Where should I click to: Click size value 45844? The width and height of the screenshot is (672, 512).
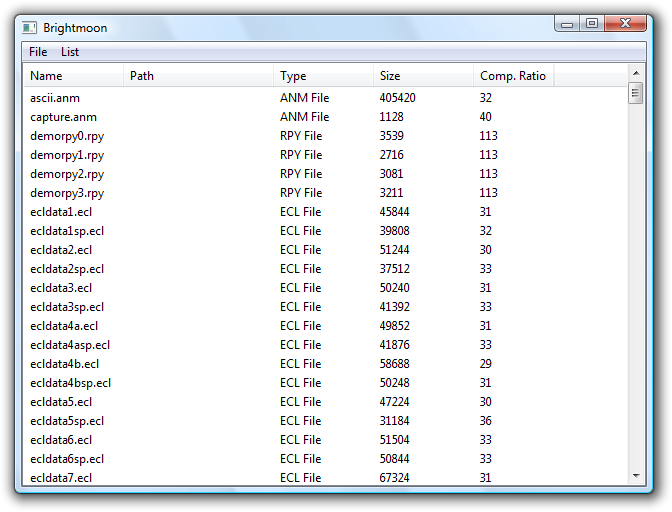[x=394, y=212]
